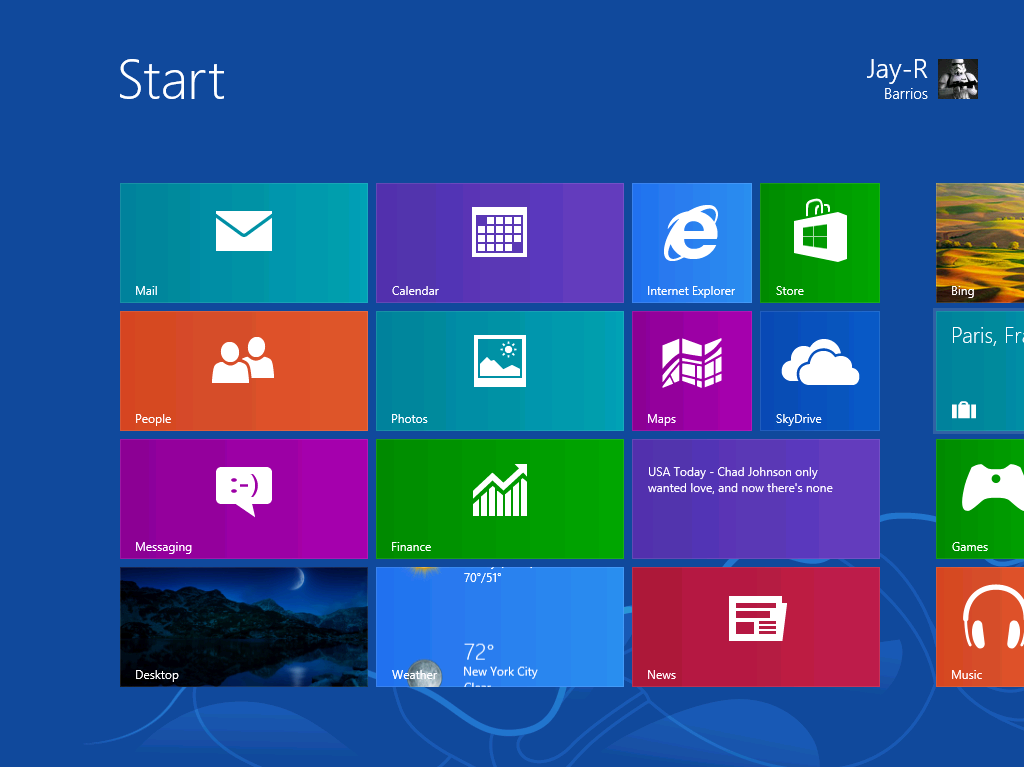
Task: Launch the Messaging tile
Action: tap(244, 498)
